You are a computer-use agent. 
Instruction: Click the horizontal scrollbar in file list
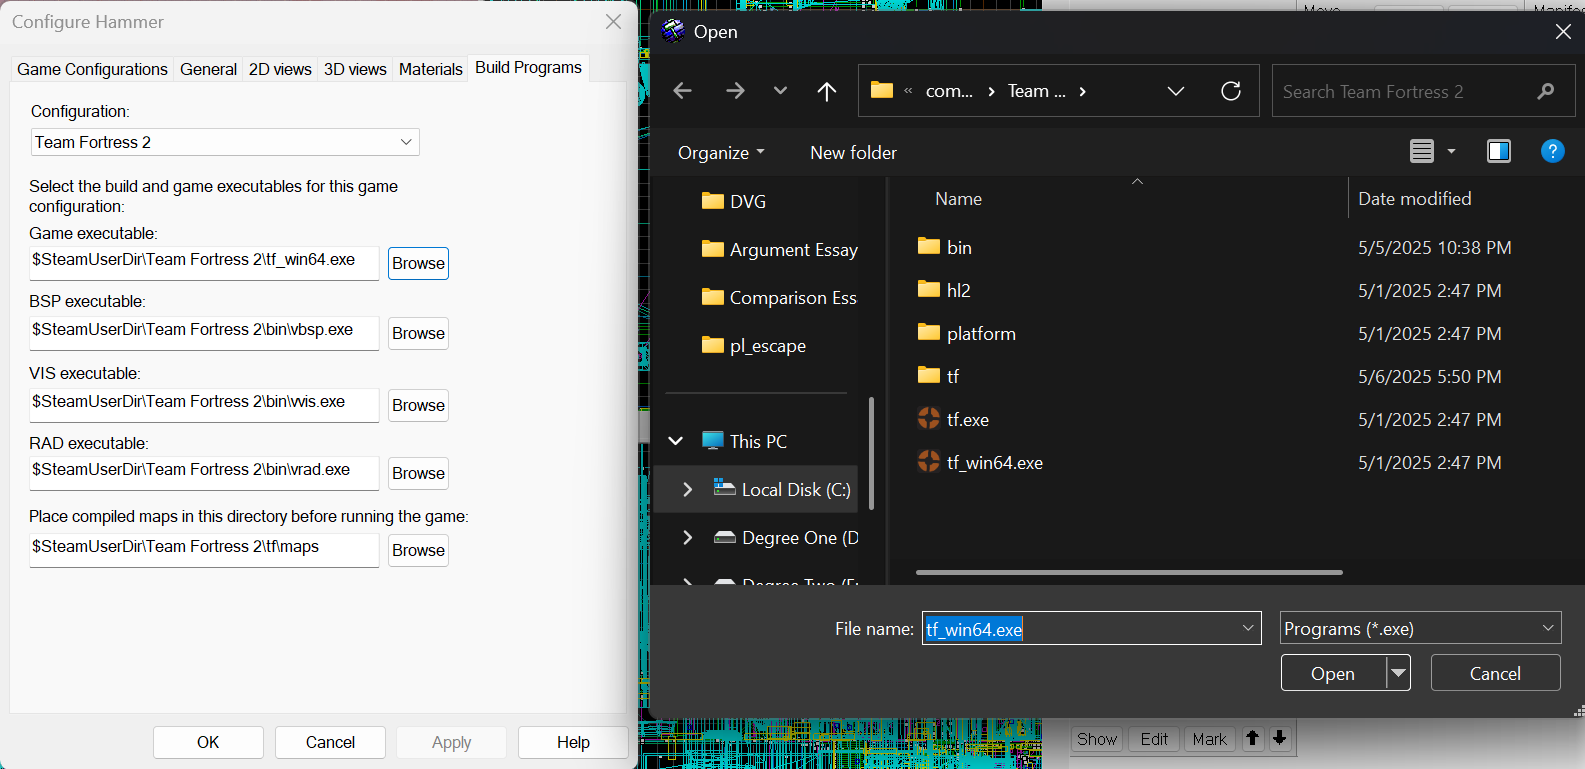pyautogui.click(x=1129, y=573)
